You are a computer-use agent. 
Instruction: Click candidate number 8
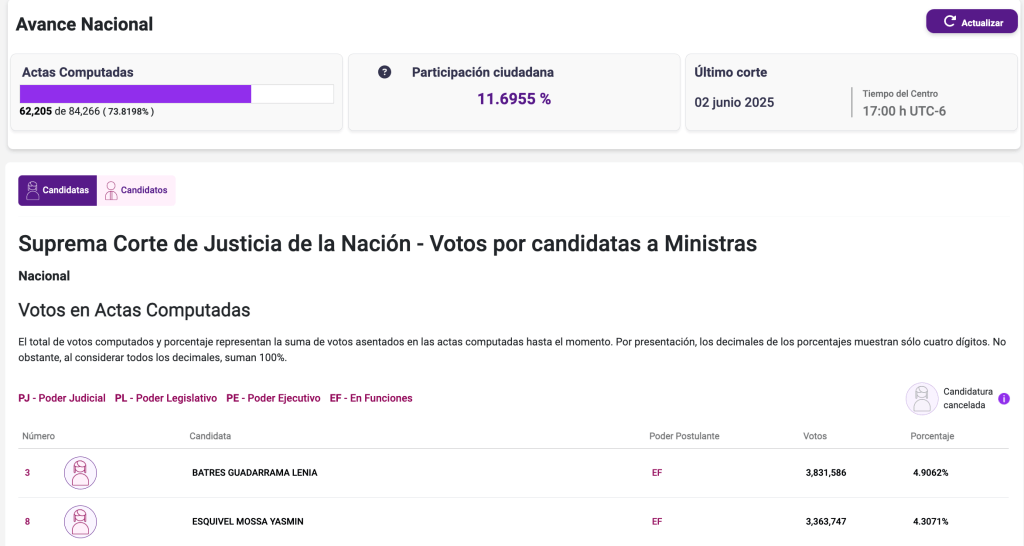point(27,521)
